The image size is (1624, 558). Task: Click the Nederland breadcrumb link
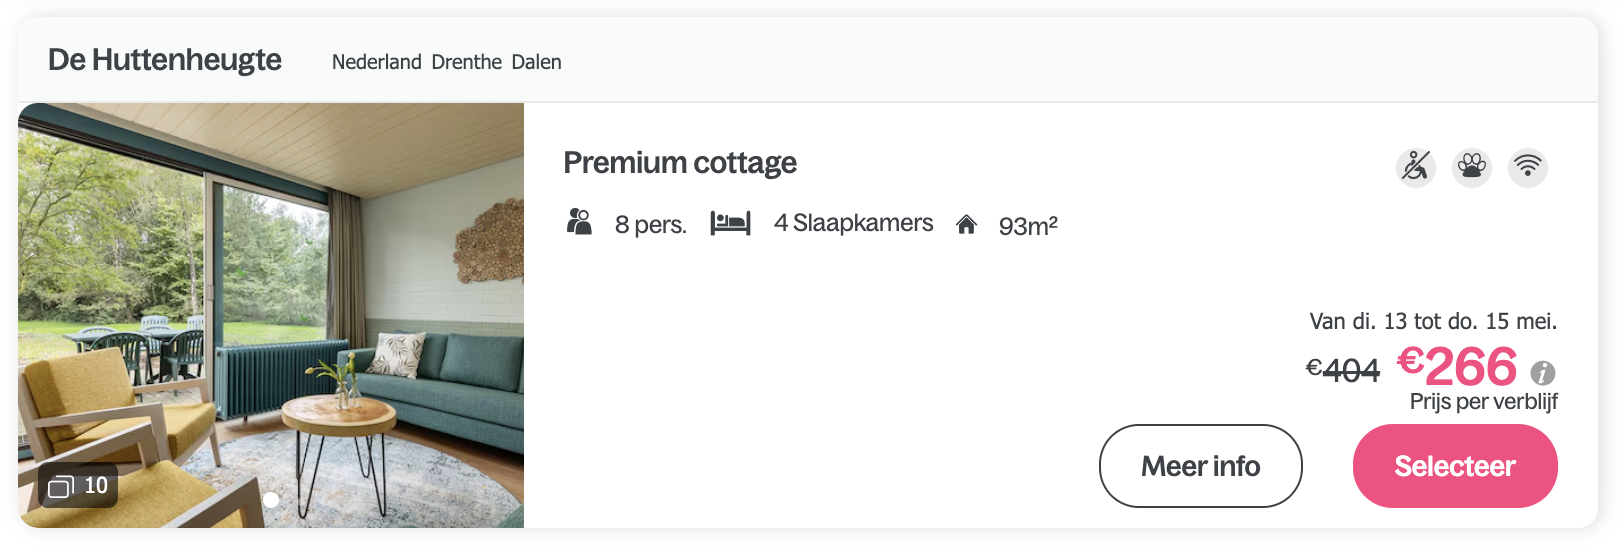(377, 62)
